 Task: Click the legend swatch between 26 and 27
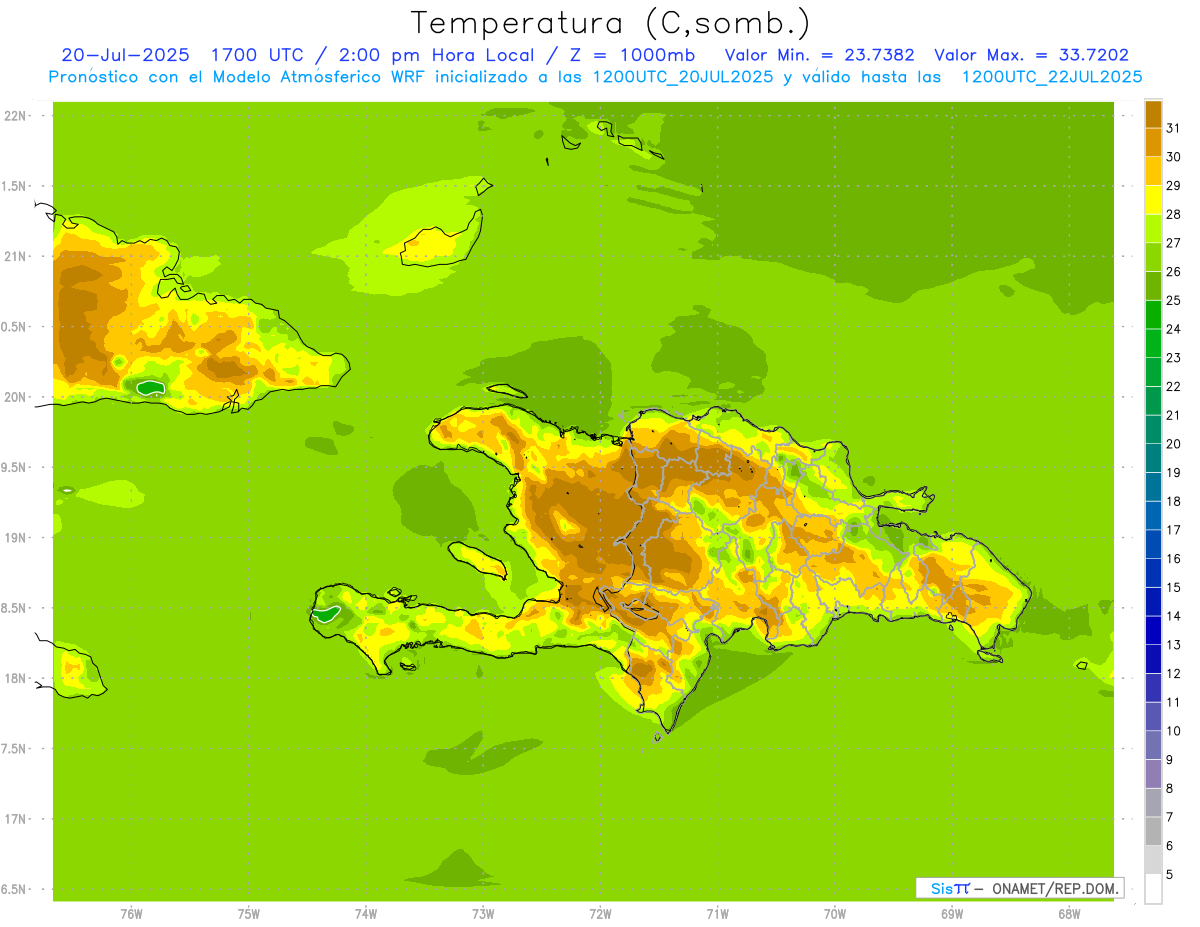tap(1153, 257)
